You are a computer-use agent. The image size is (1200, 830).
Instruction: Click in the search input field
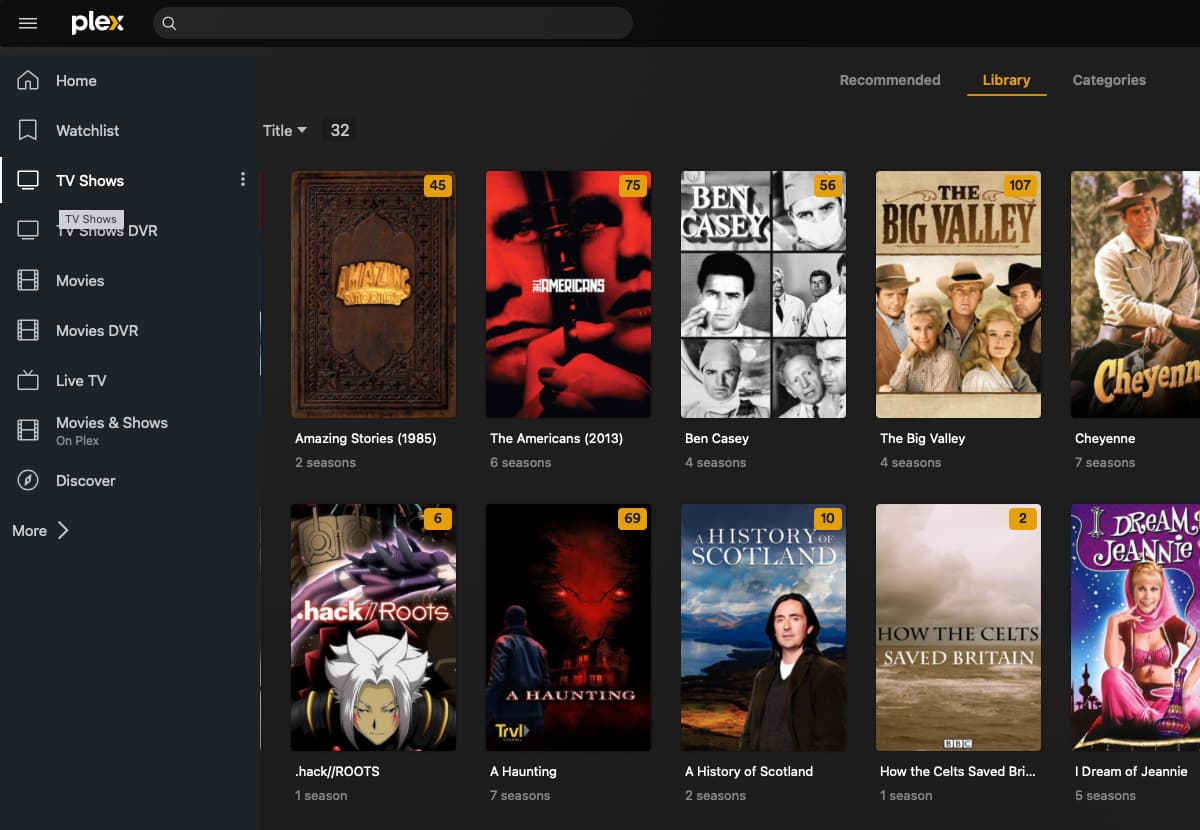393,23
